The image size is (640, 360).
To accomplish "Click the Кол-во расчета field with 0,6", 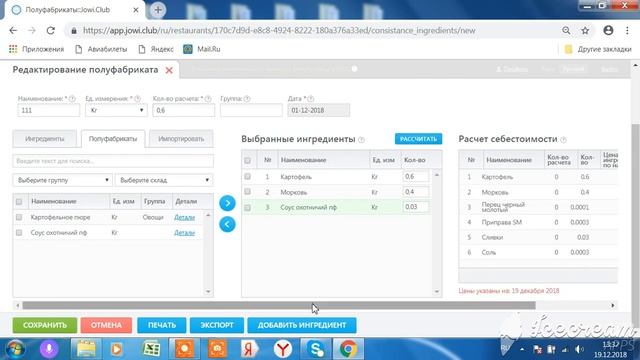I will coord(183,110).
